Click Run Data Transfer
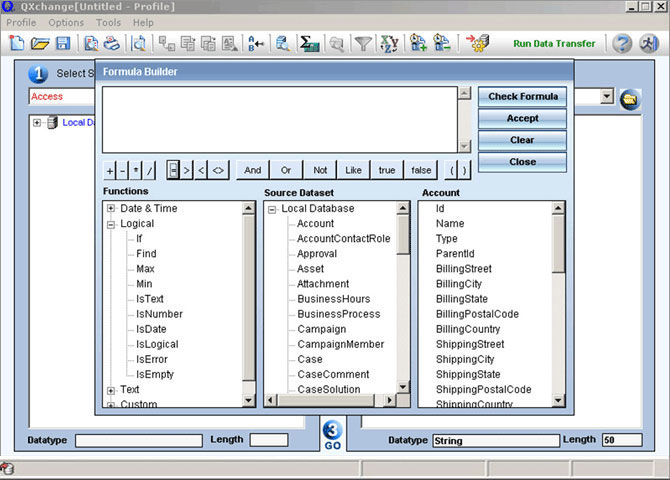Image resolution: width=670 pixels, height=480 pixels. pos(554,44)
